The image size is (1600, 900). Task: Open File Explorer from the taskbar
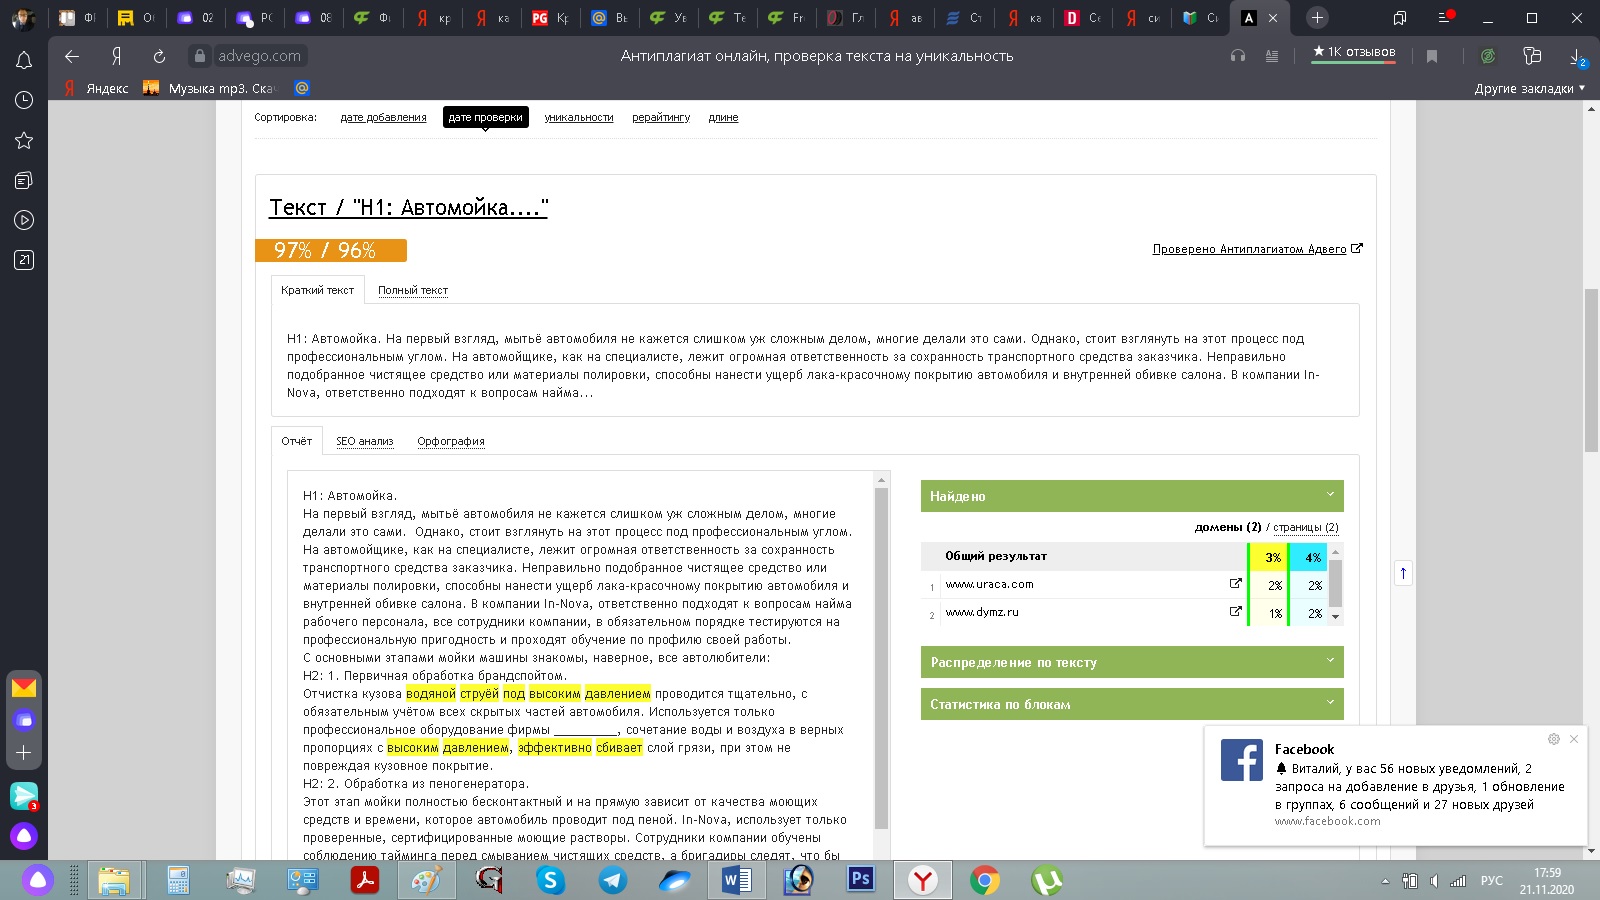[113, 880]
